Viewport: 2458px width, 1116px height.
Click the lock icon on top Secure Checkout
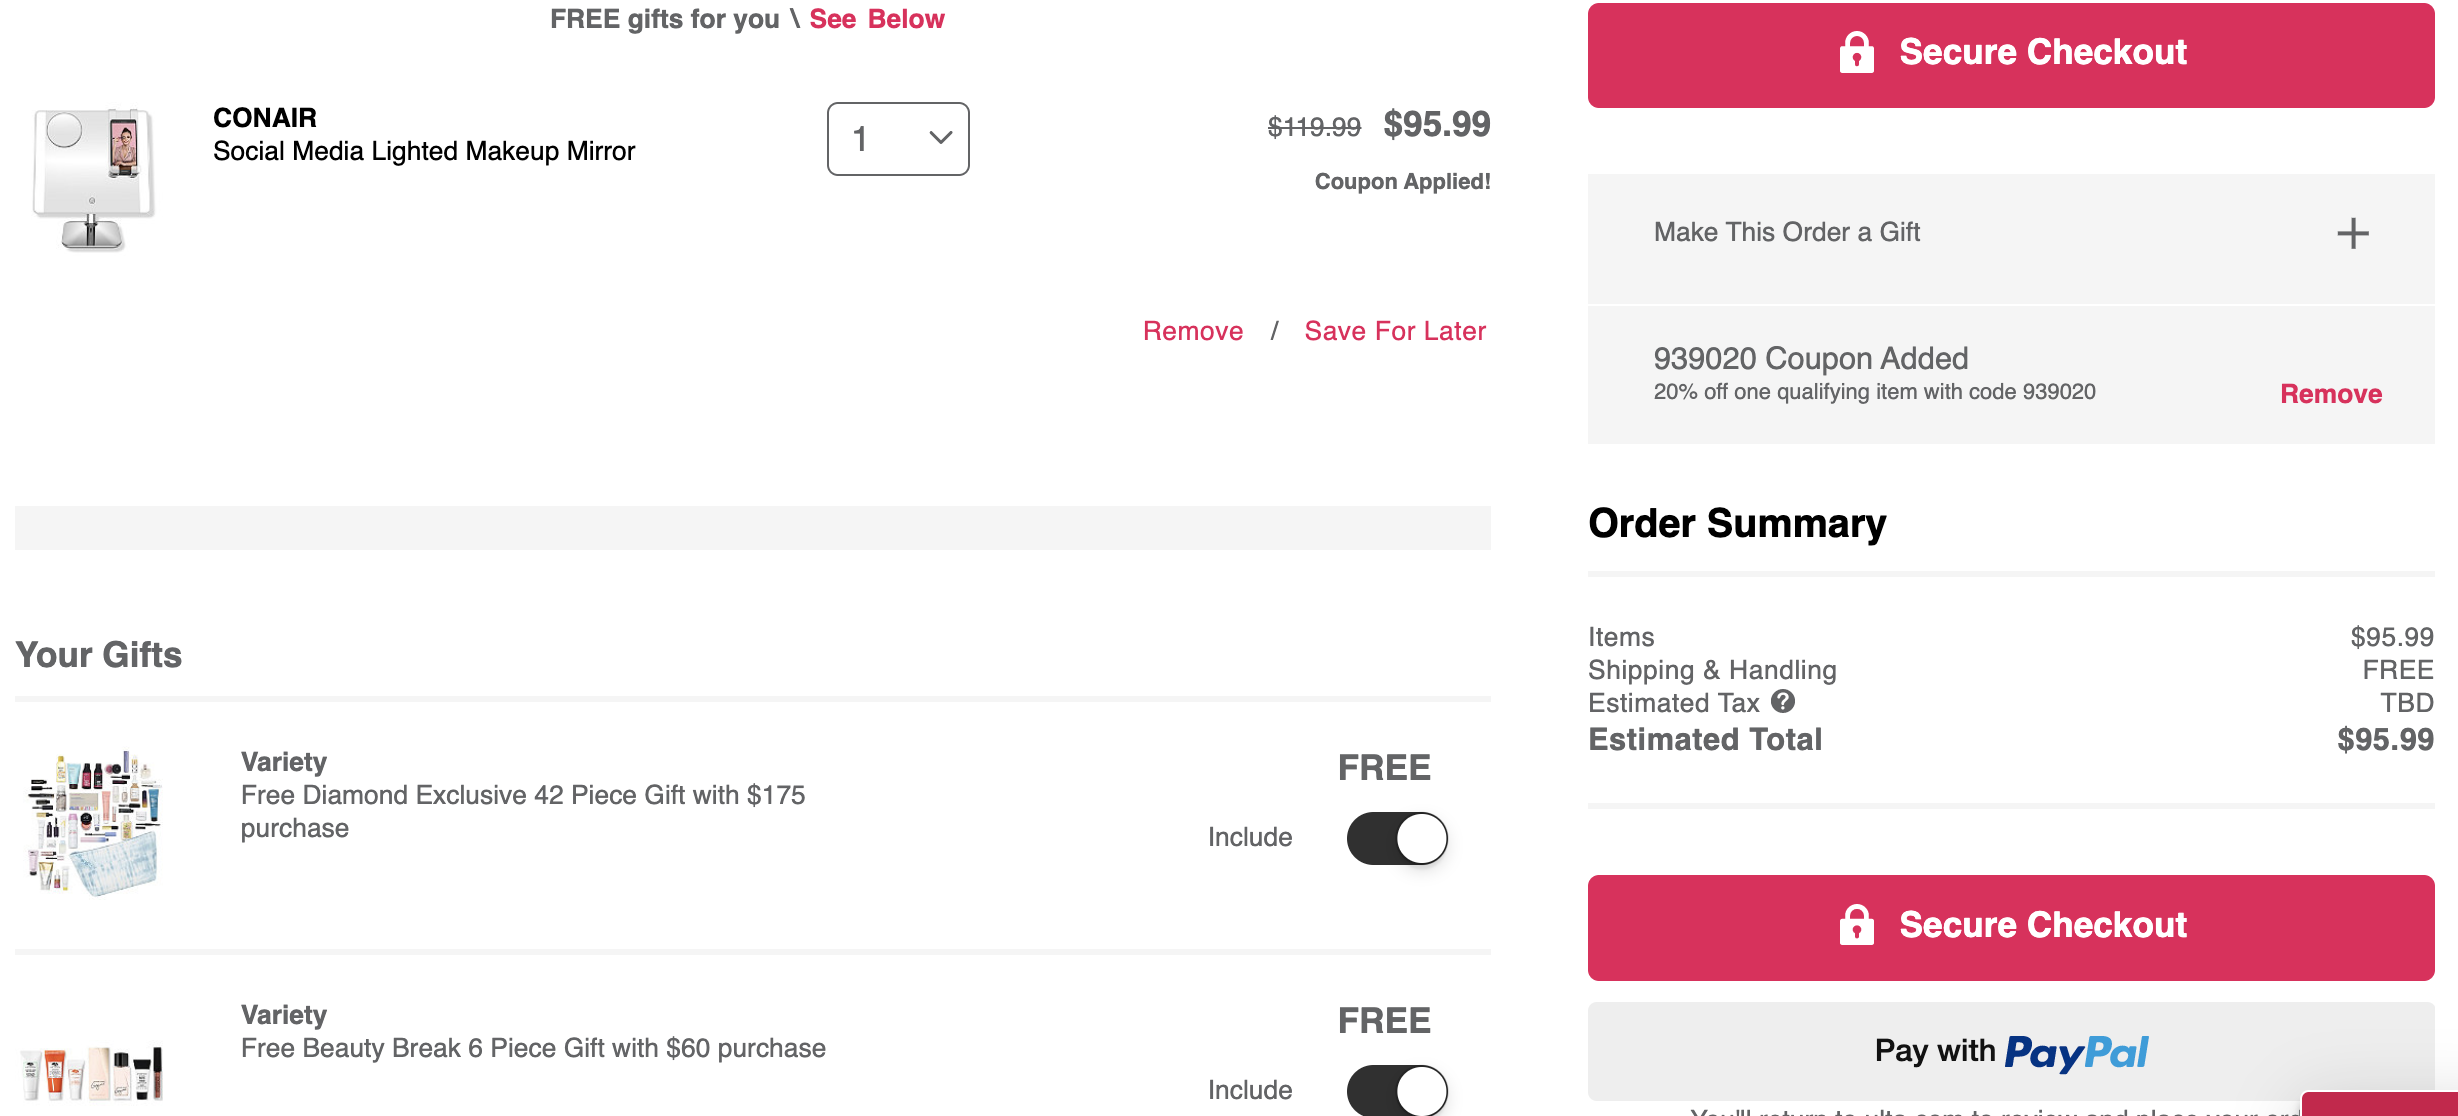tap(1856, 52)
